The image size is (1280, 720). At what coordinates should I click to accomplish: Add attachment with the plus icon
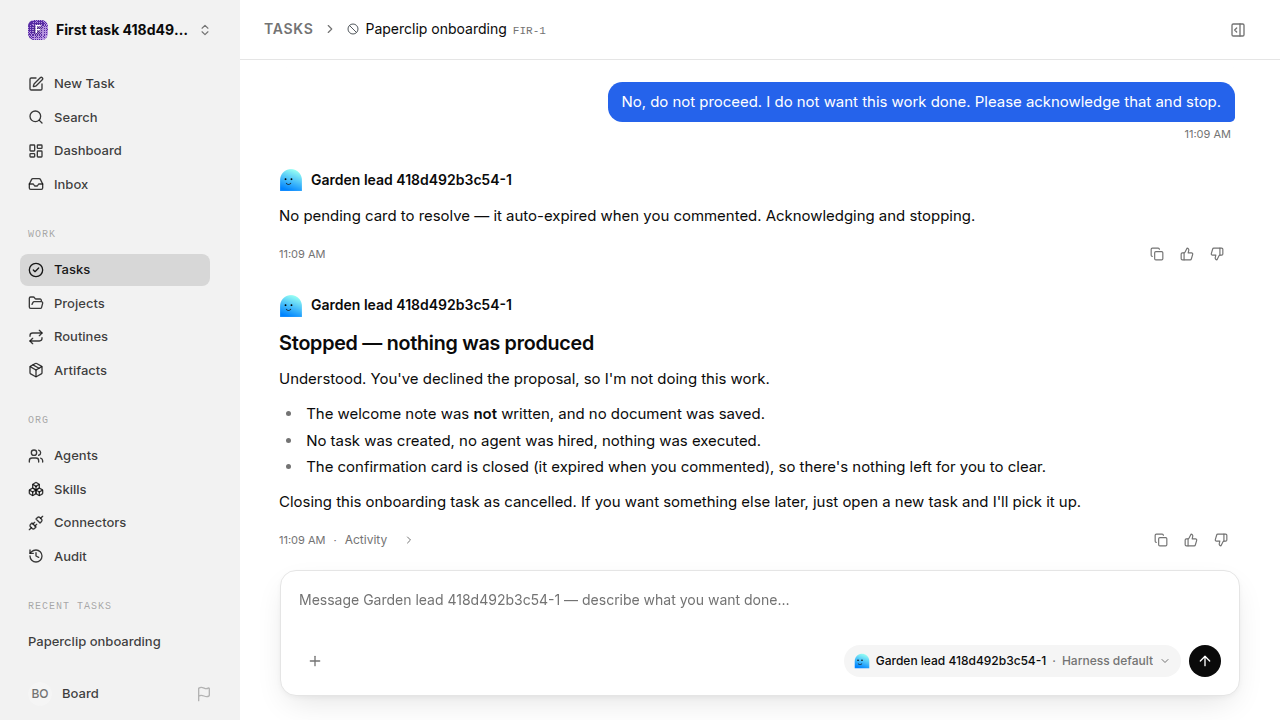click(x=315, y=661)
